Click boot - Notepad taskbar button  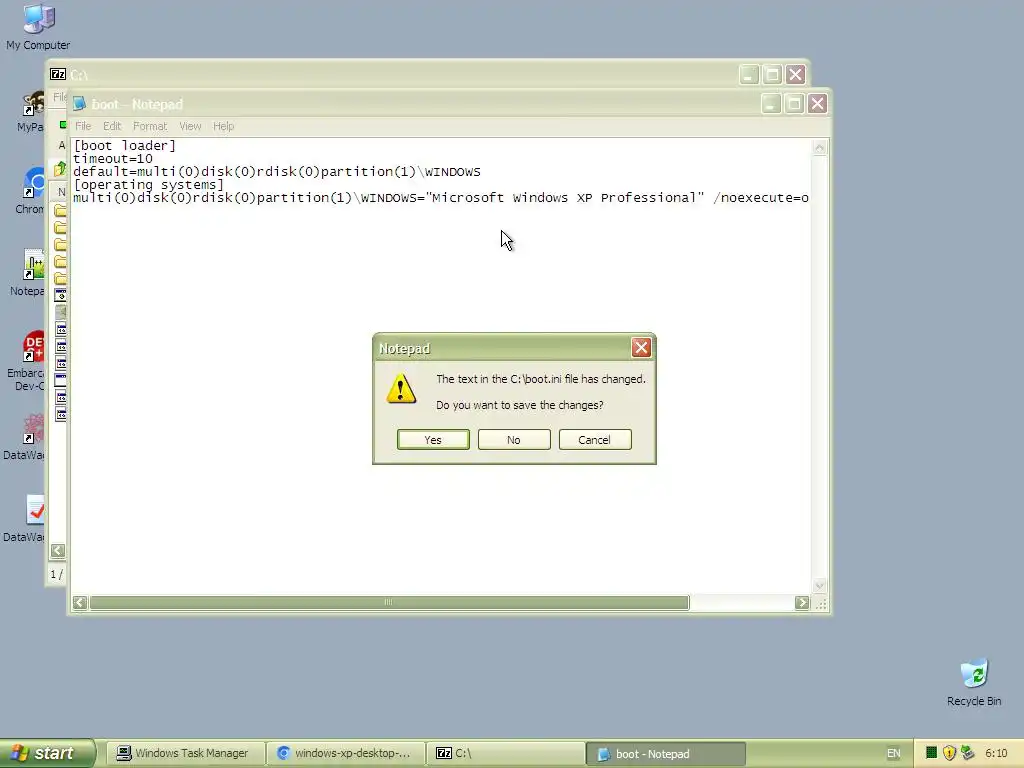(x=665, y=754)
